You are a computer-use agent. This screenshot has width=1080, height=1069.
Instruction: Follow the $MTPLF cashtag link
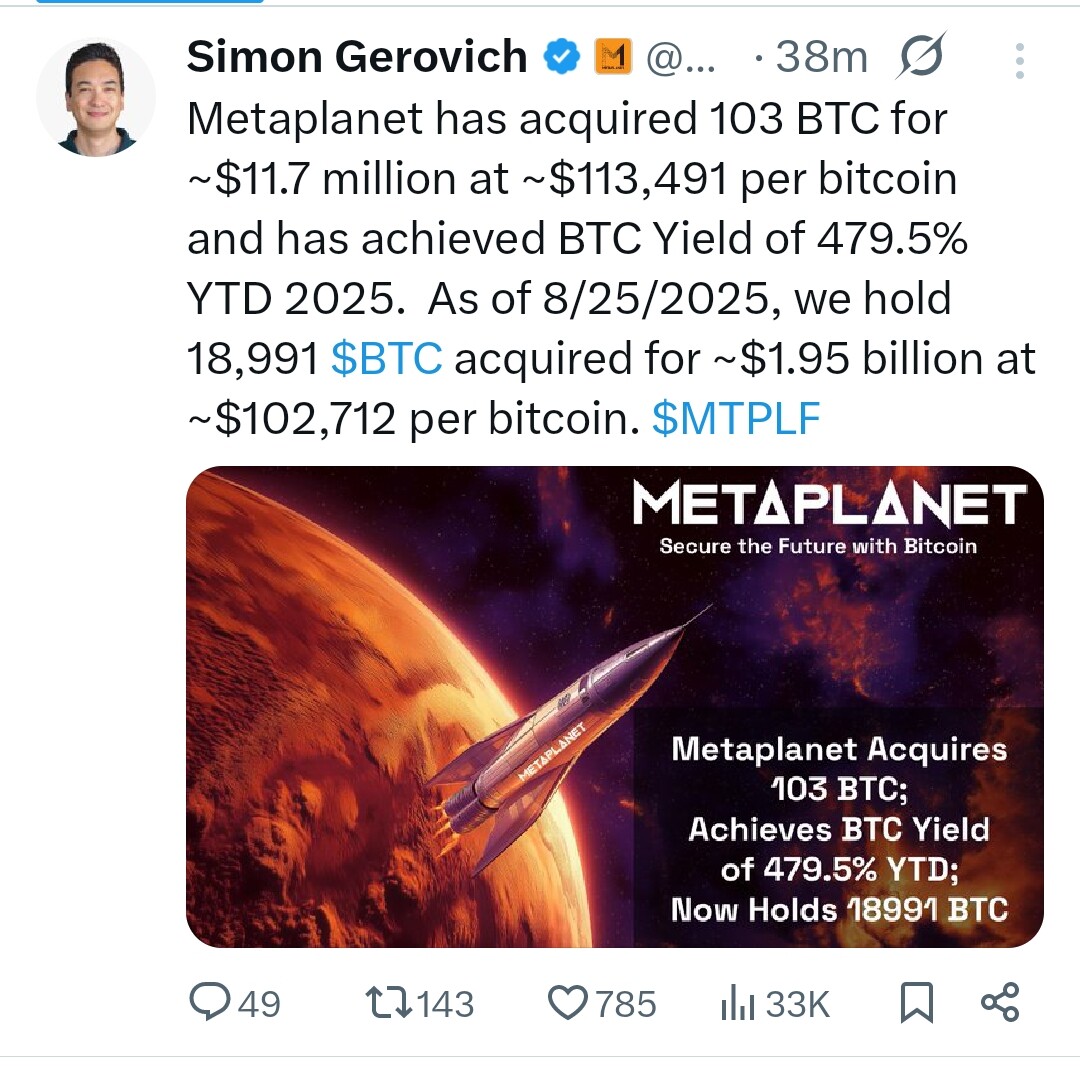coord(736,419)
